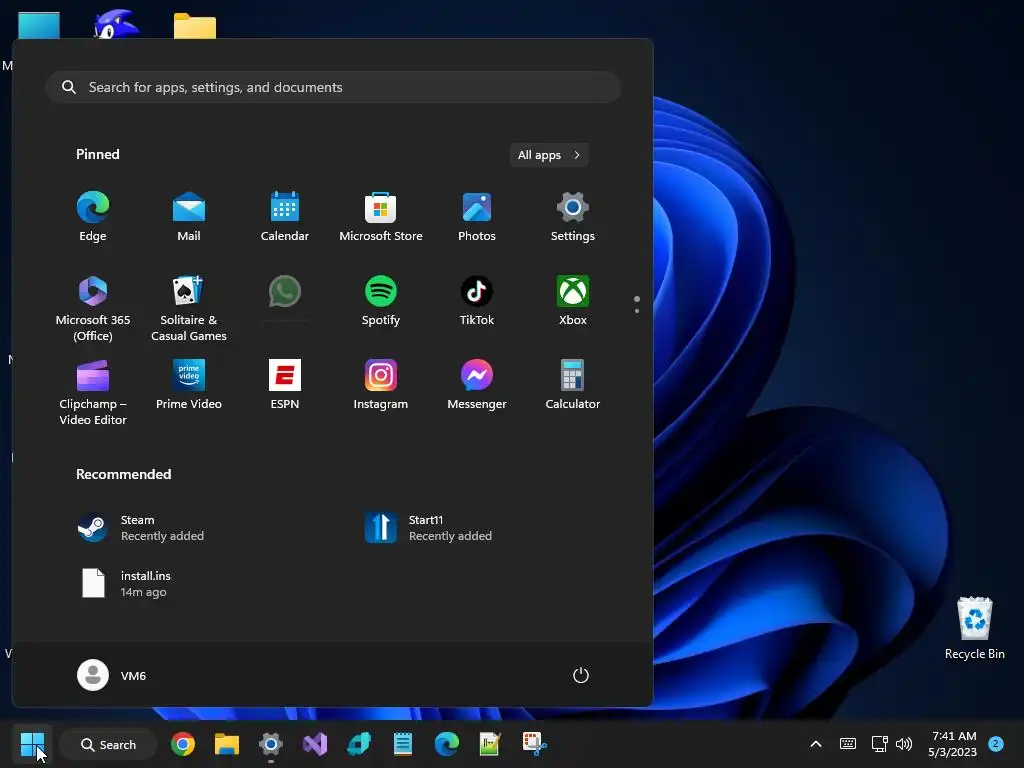
Task: Launch the Mail app
Action: [189, 217]
